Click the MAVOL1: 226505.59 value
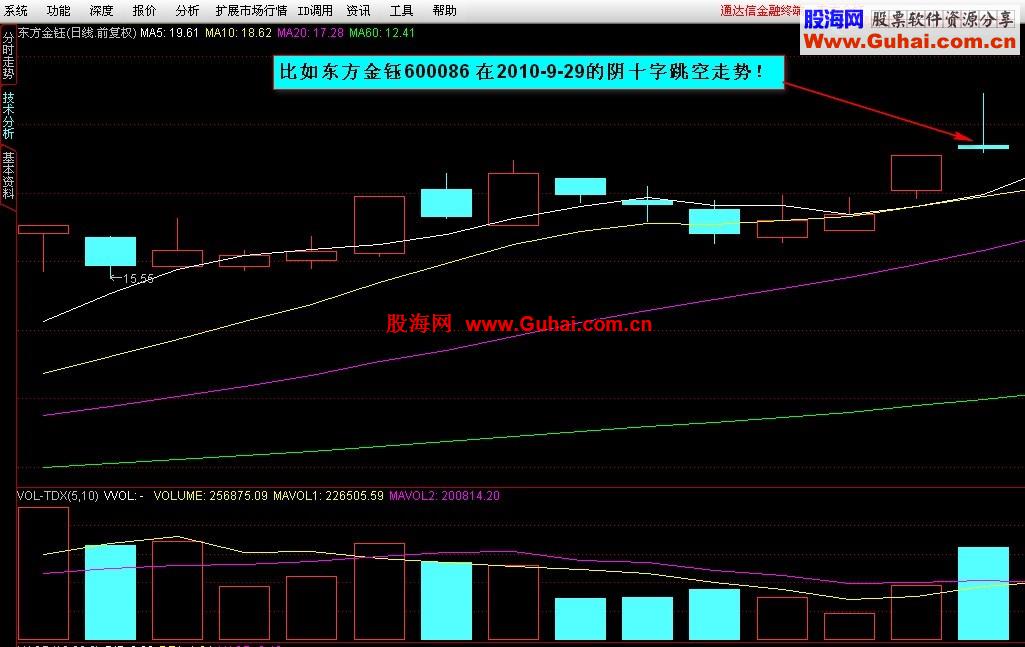 coord(328,496)
